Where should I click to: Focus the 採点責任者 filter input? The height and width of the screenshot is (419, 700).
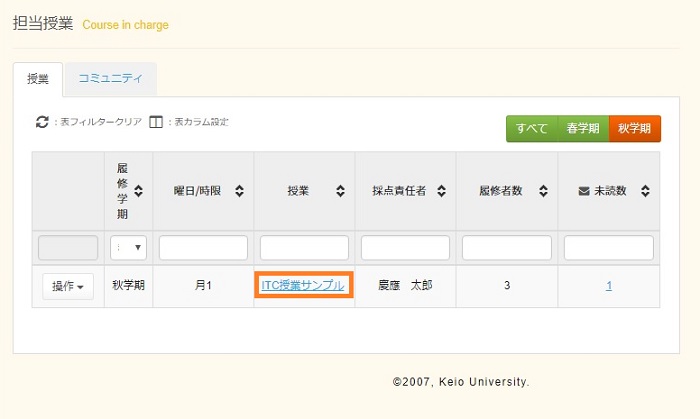tap(405, 248)
